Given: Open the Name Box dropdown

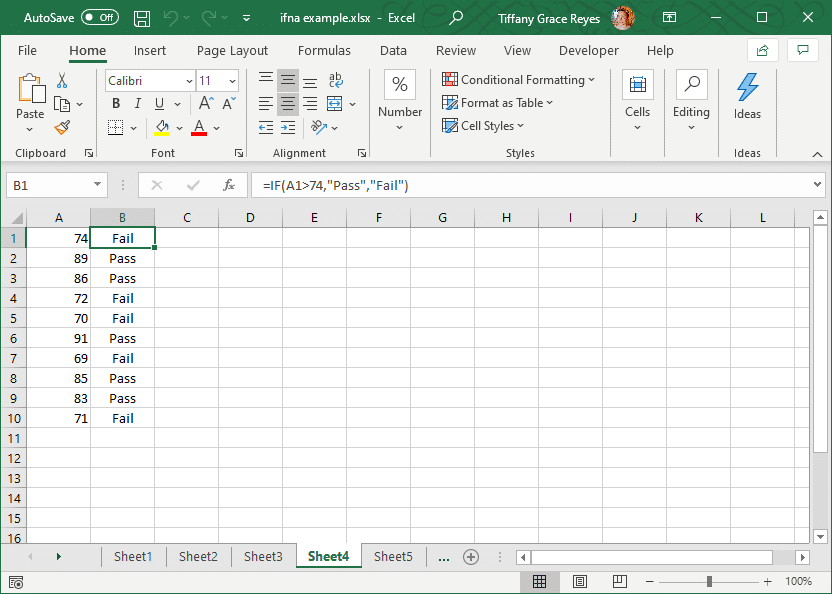Looking at the screenshot, I should coord(97,185).
